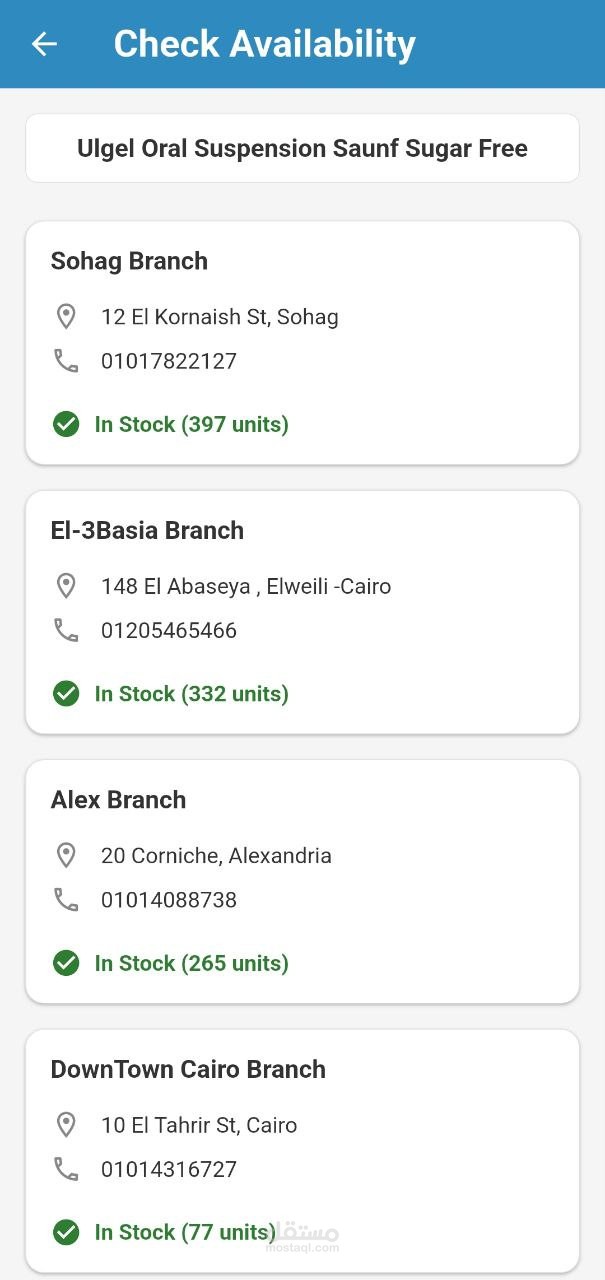Click the location pin for Sohag Branch
Screen dimensions: 605x1280
66,317
